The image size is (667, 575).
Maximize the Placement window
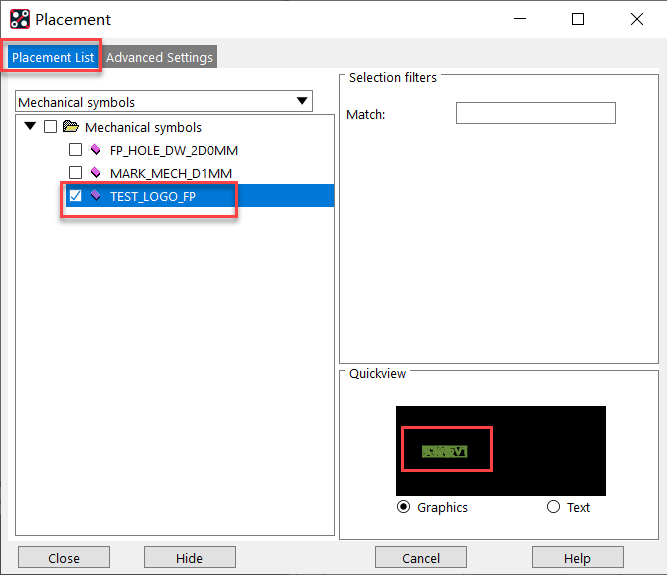[x=578, y=19]
